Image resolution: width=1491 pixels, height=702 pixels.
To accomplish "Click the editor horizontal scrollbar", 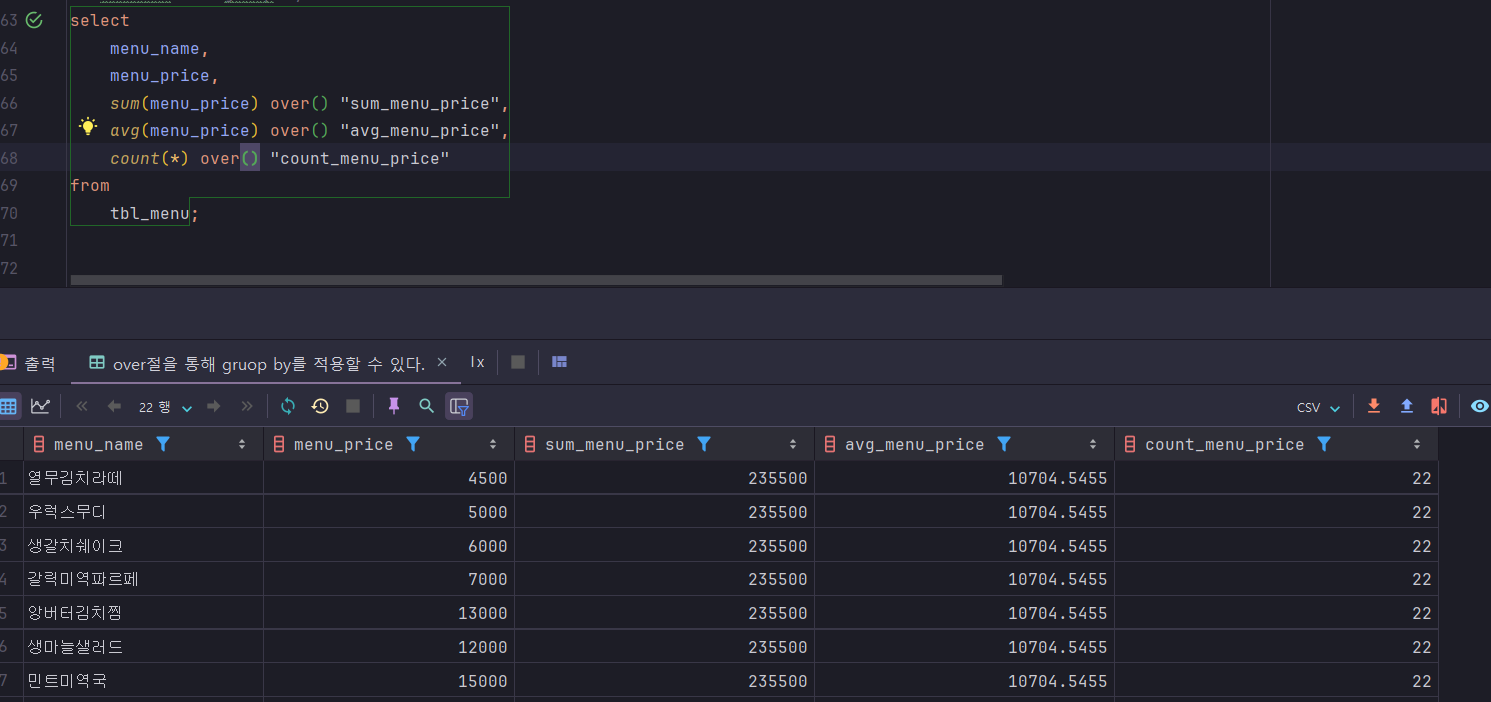I will (536, 280).
